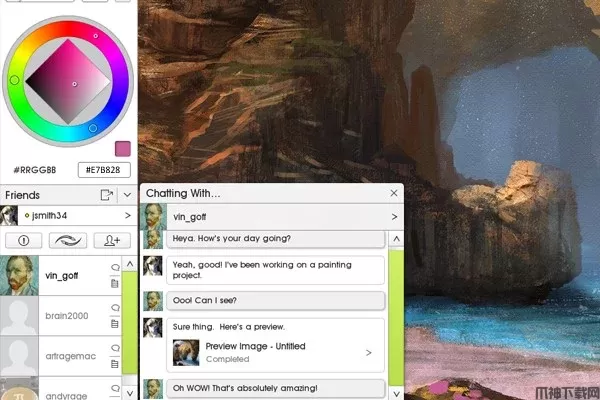600x400 pixels.
Task: Click vin_goff portrait in friends list
Action: click(x=19, y=276)
